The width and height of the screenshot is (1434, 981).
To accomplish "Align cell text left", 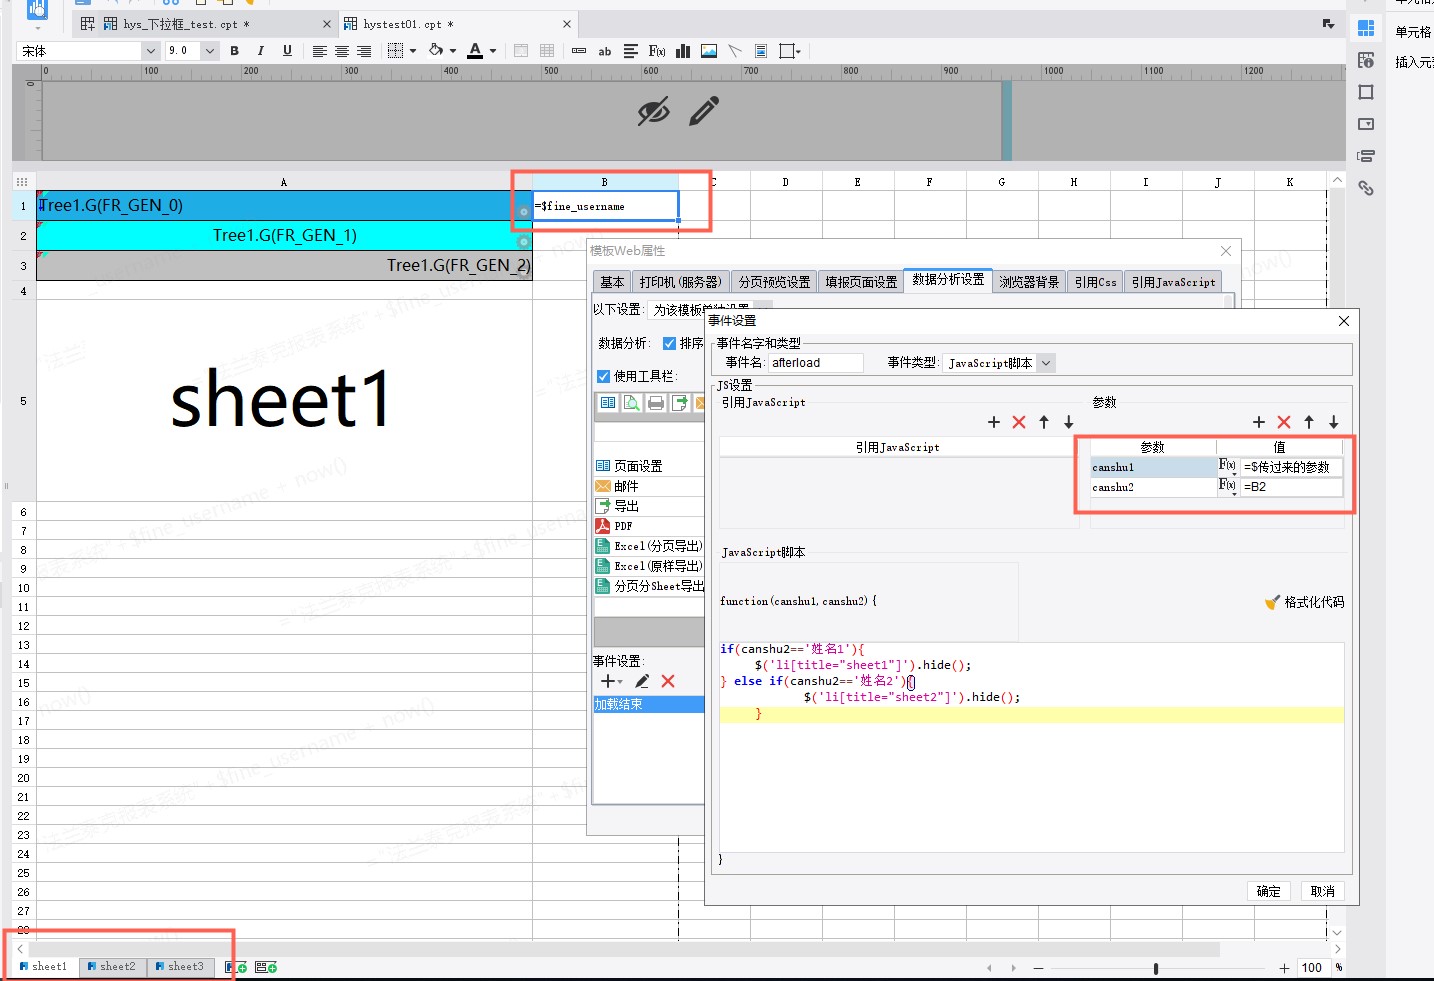I will click(x=320, y=51).
